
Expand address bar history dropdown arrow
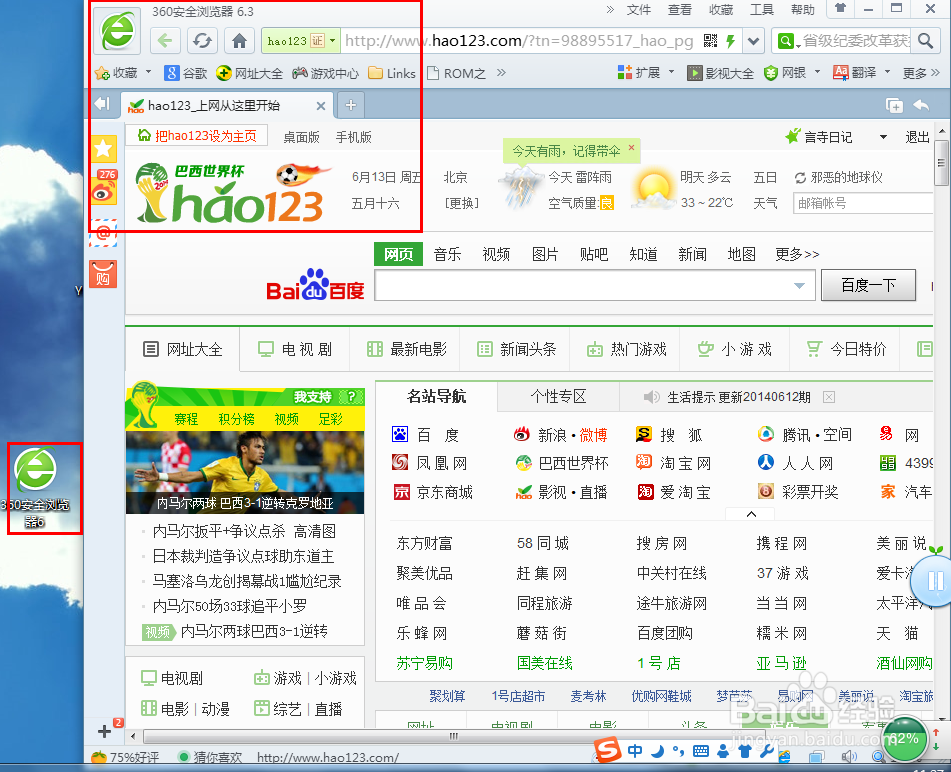pyautogui.click(x=753, y=41)
